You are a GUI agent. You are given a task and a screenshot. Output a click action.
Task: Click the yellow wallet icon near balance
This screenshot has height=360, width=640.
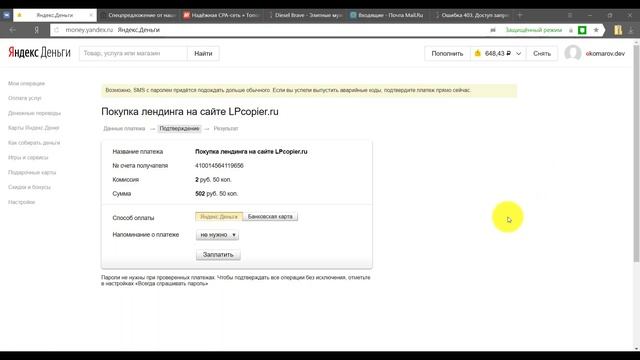tap(478, 53)
